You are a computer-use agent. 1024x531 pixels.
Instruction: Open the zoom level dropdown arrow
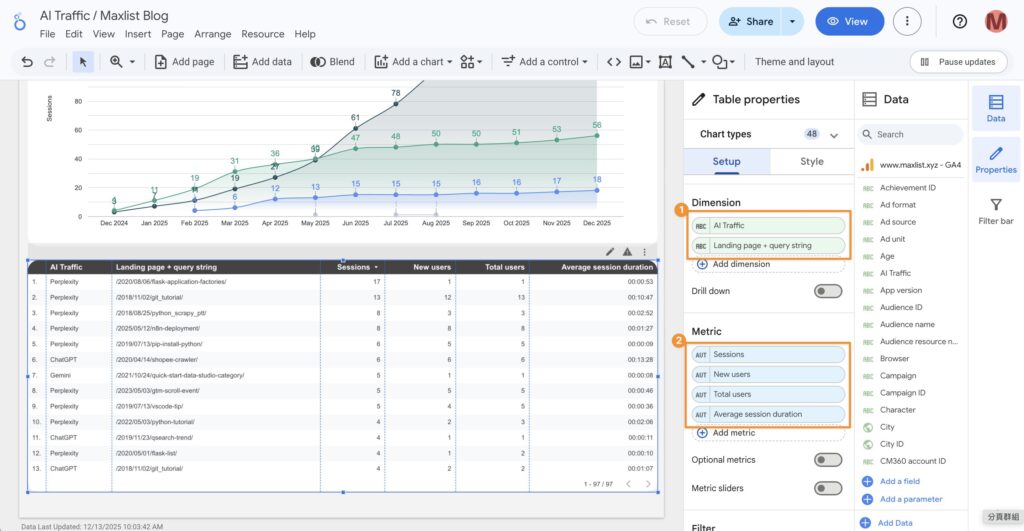(132, 62)
